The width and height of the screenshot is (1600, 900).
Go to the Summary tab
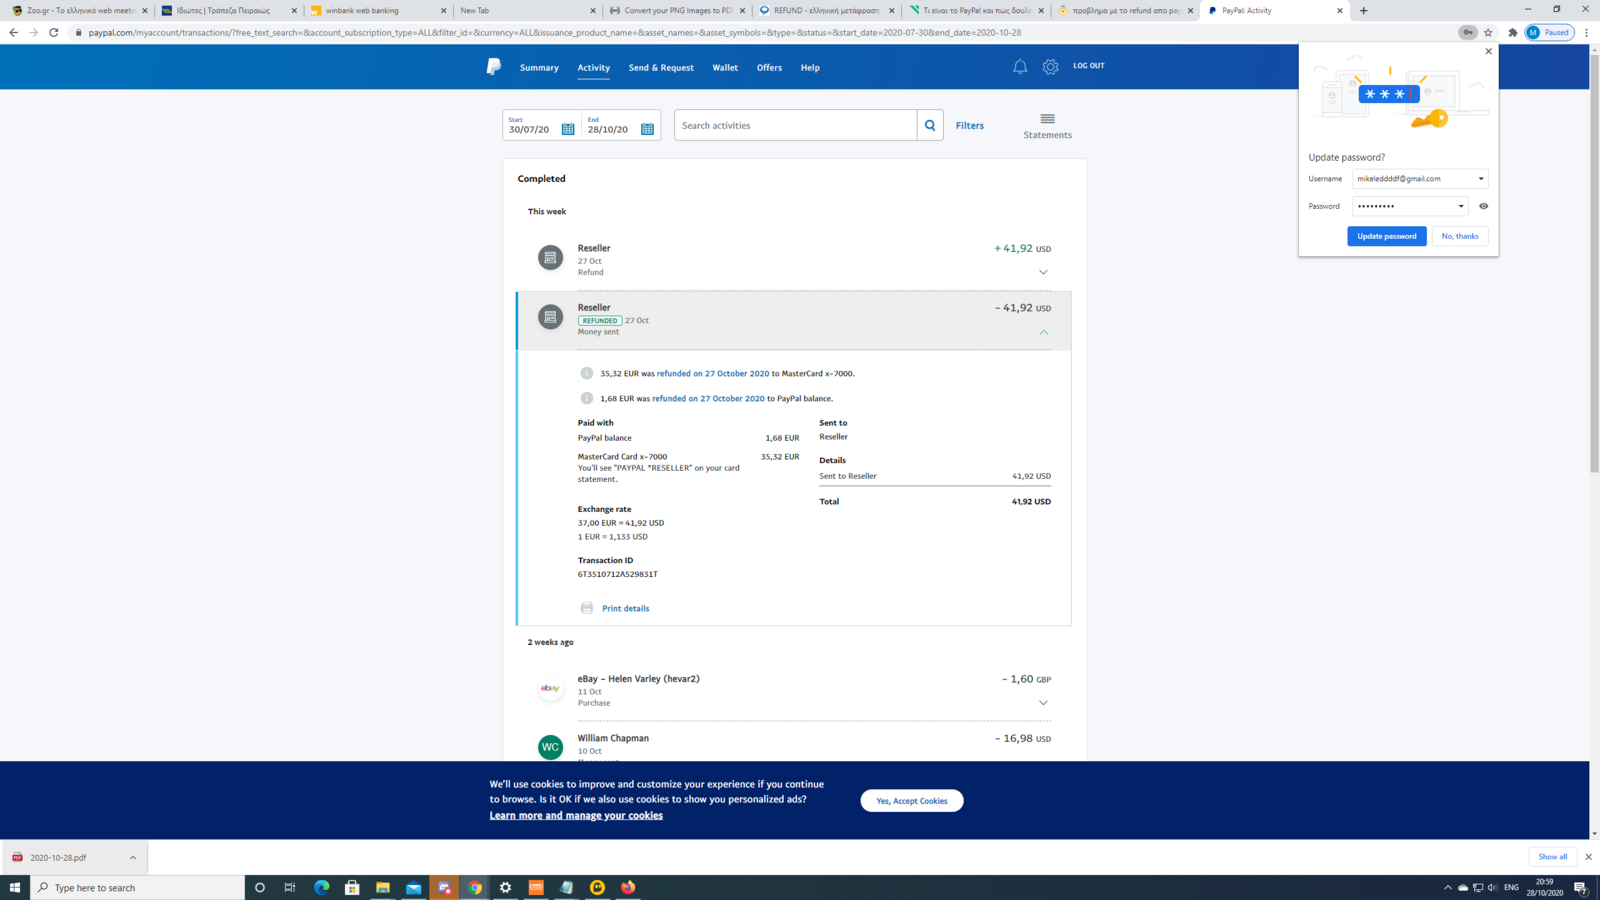tap(539, 68)
